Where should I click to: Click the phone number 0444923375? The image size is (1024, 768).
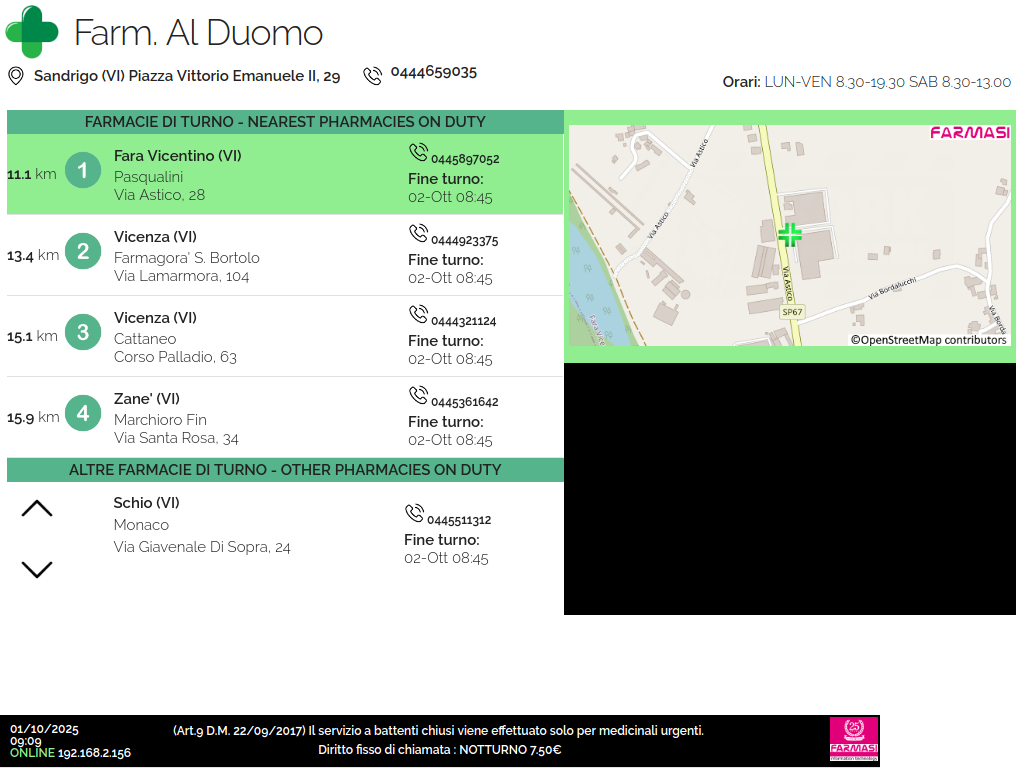point(464,241)
